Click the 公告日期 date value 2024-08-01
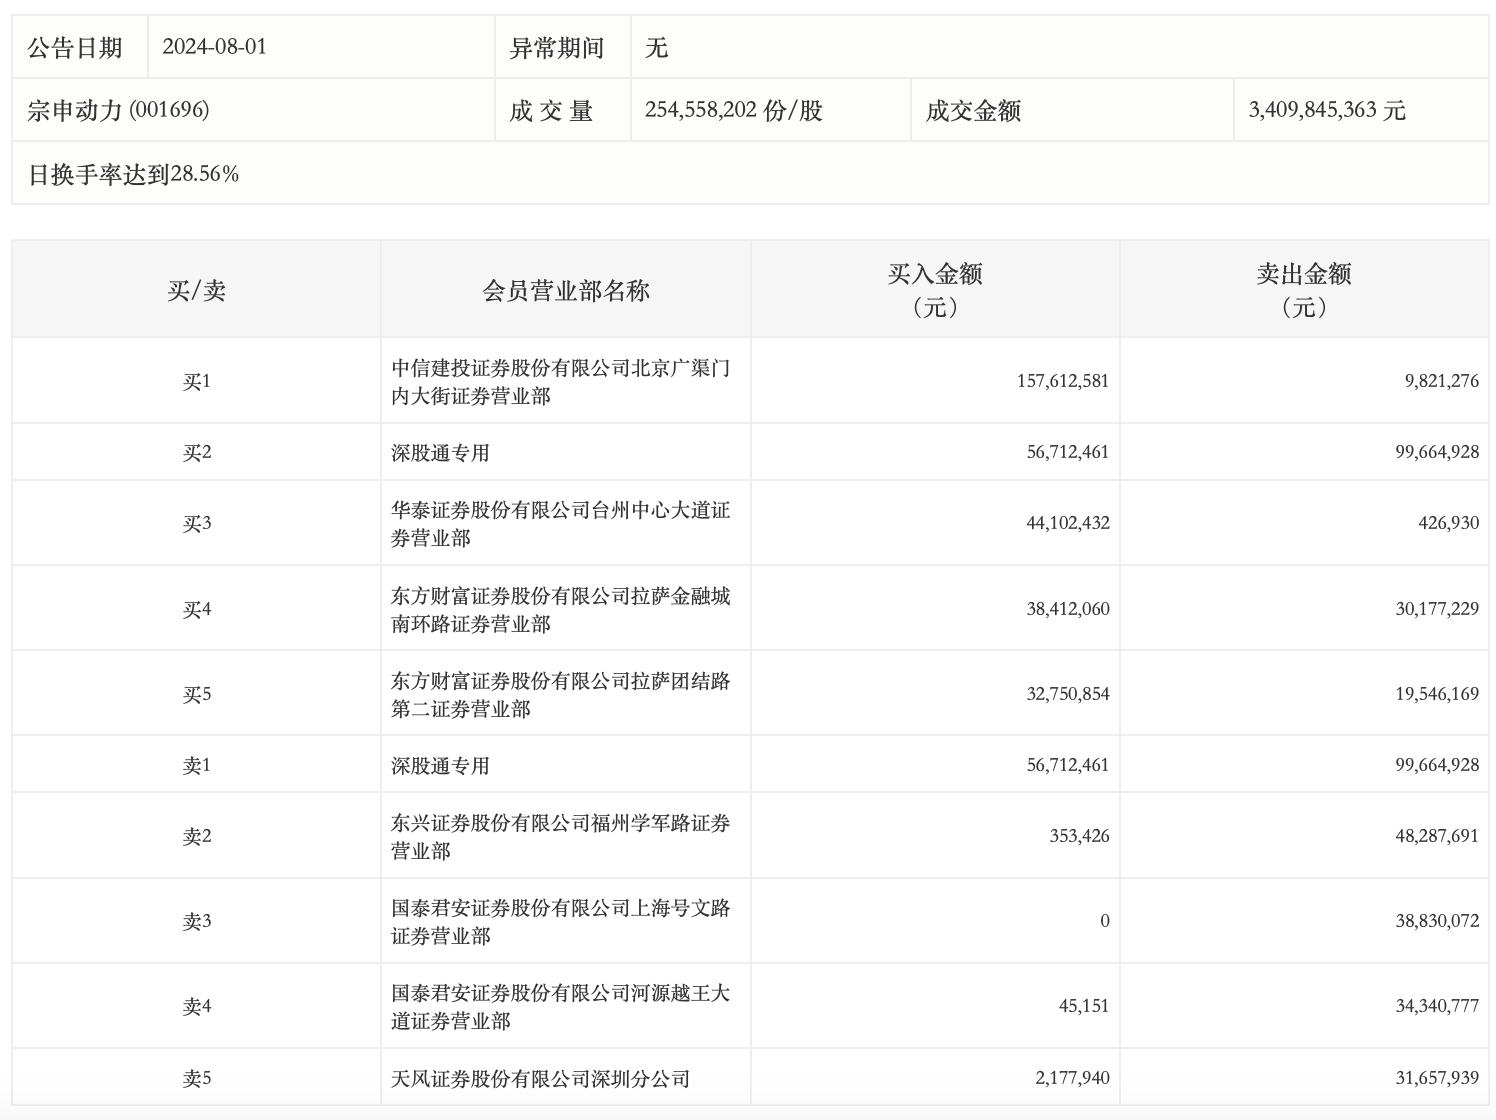 214,47
